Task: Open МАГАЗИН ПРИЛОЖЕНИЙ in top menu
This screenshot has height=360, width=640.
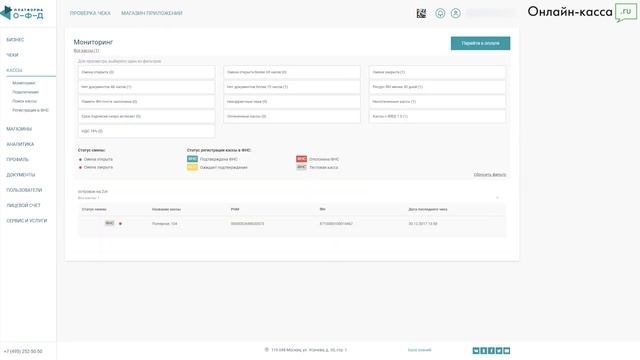Action: click(x=152, y=13)
